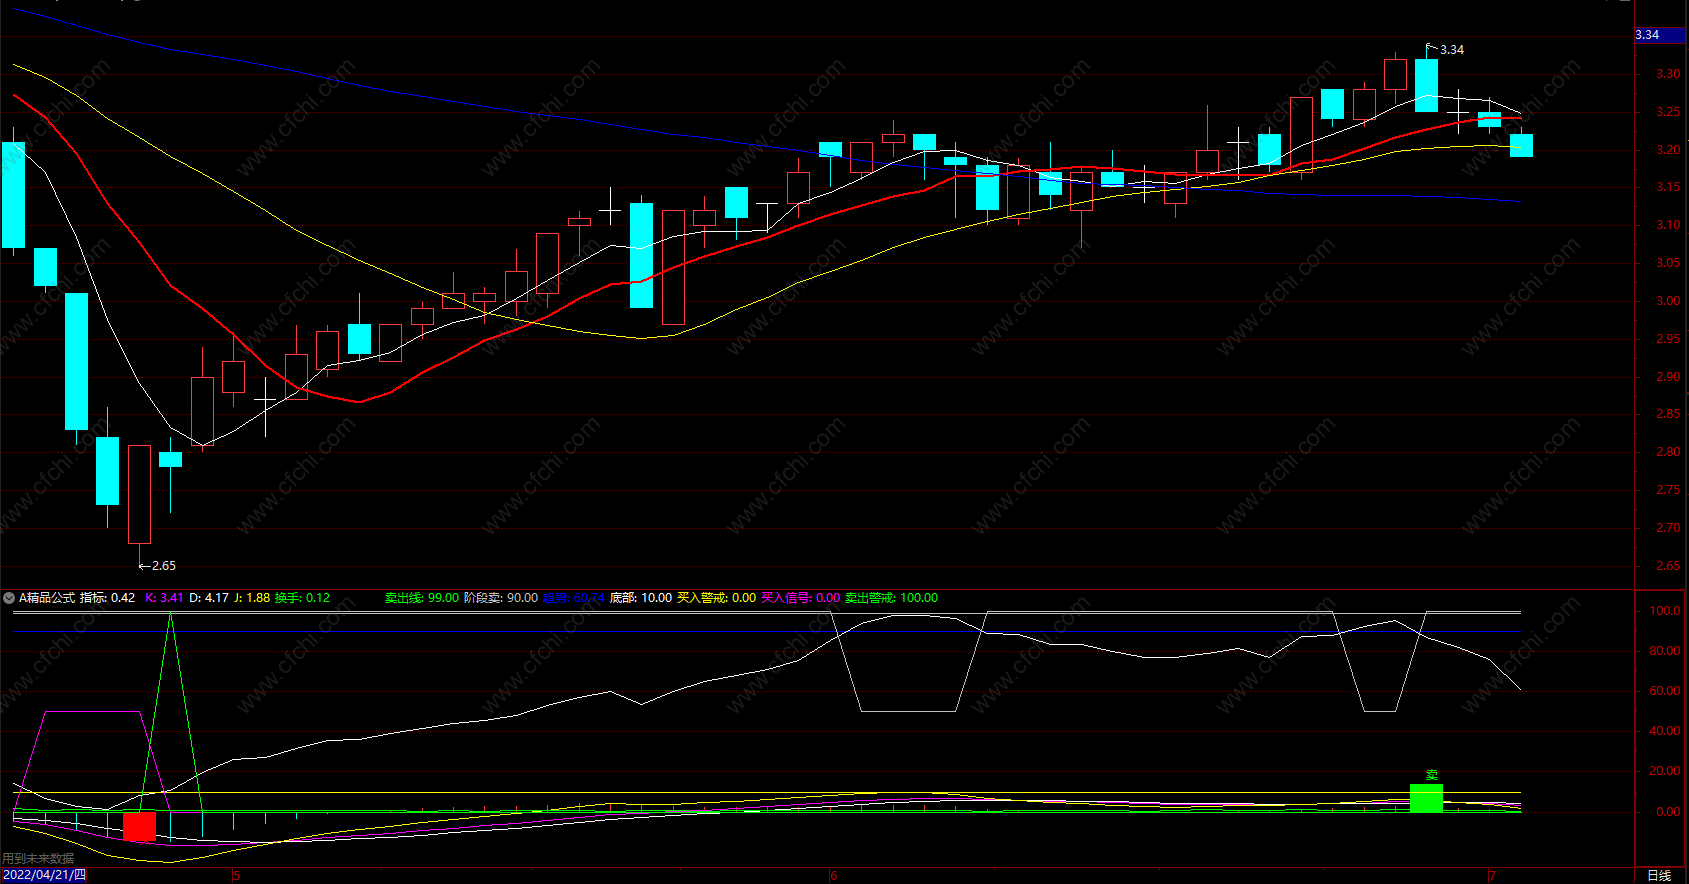This screenshot has height=884, width=1689.
Task: Select the J: 1.88 indicator value
Action: [252, 598]
